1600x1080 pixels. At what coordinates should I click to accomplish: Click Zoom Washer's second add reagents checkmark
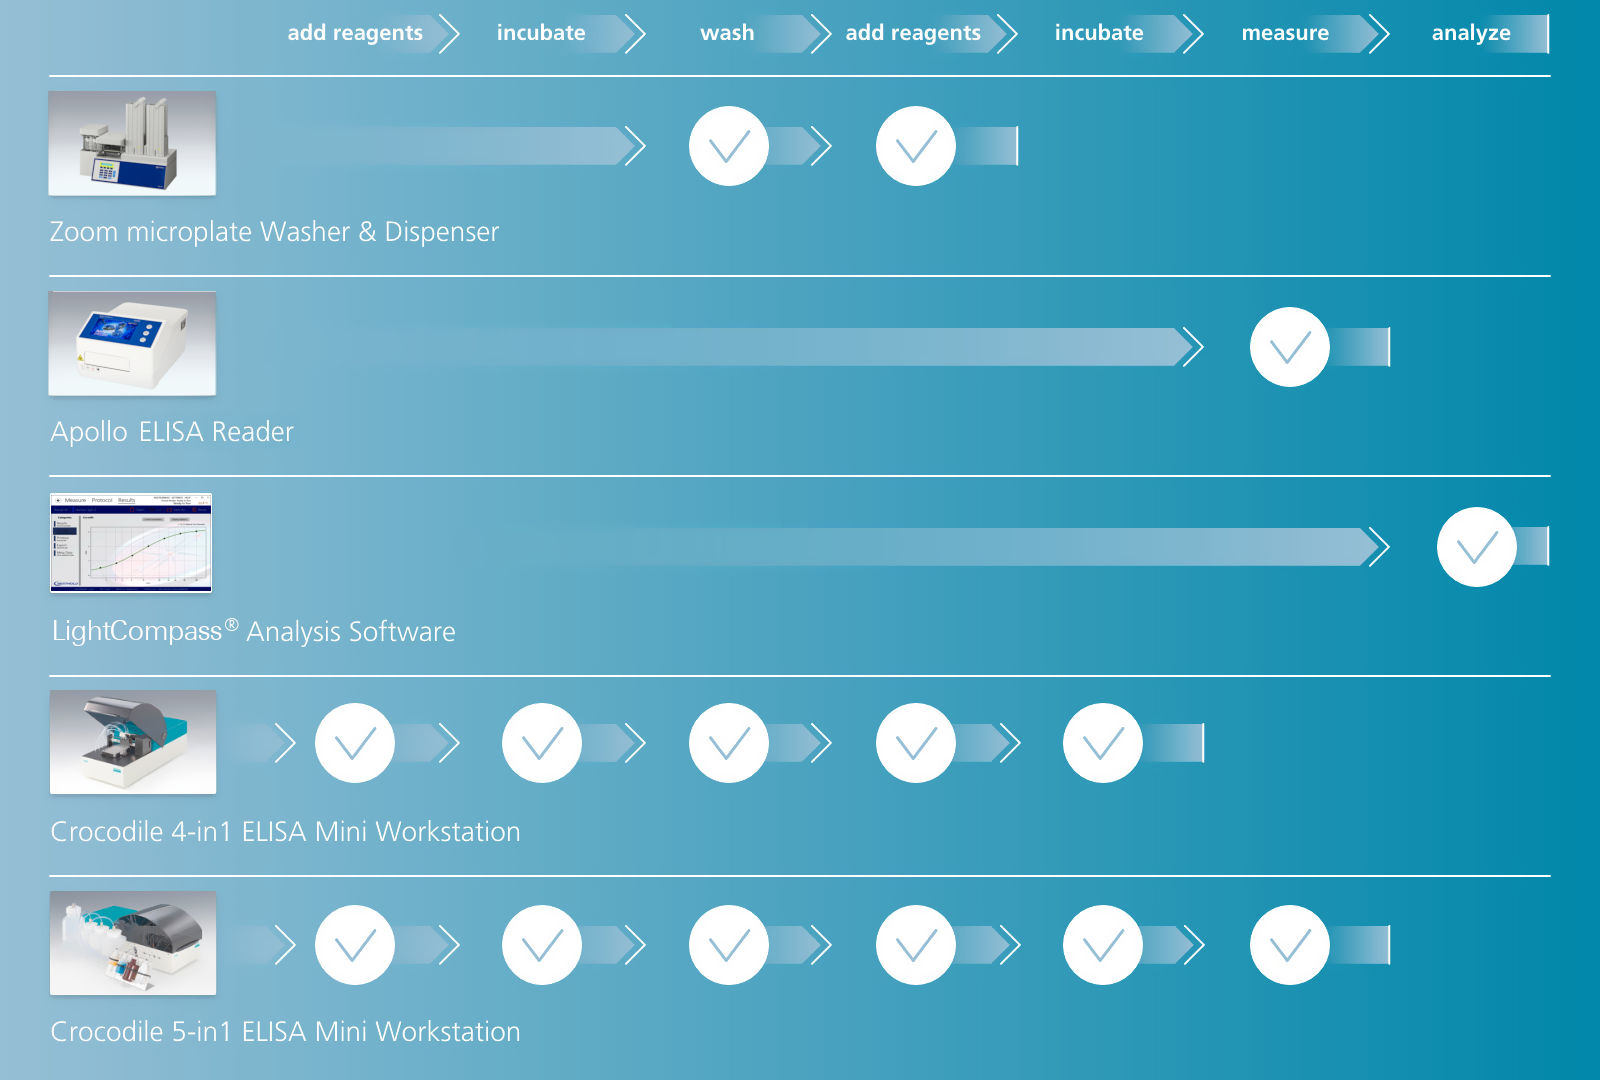pyautogui.click(x=916, y=146)
